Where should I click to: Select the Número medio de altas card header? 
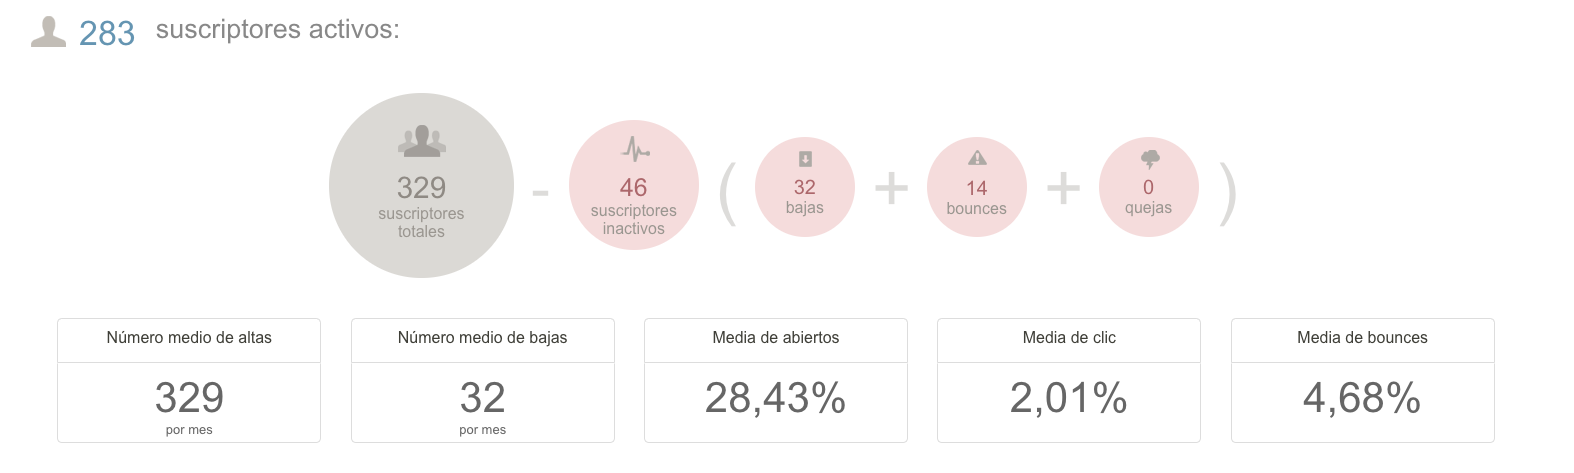[x=189, y=340]
